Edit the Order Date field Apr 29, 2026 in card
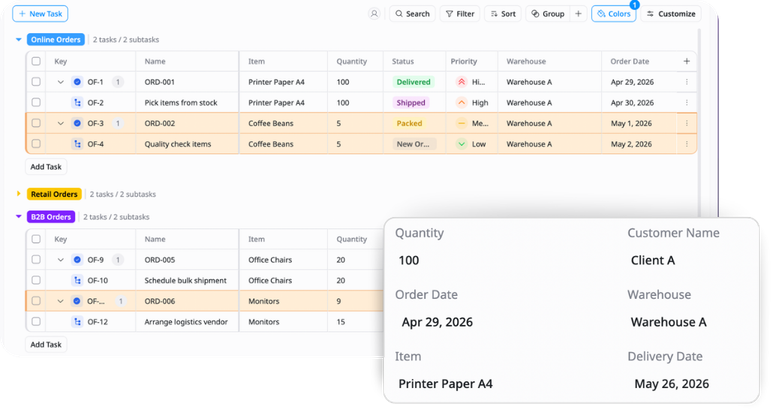The image size is (773, 413). tap(437, 322)
